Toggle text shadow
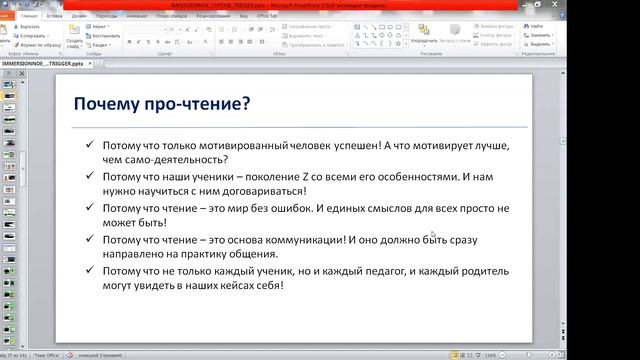 click(x=158, y=42)
